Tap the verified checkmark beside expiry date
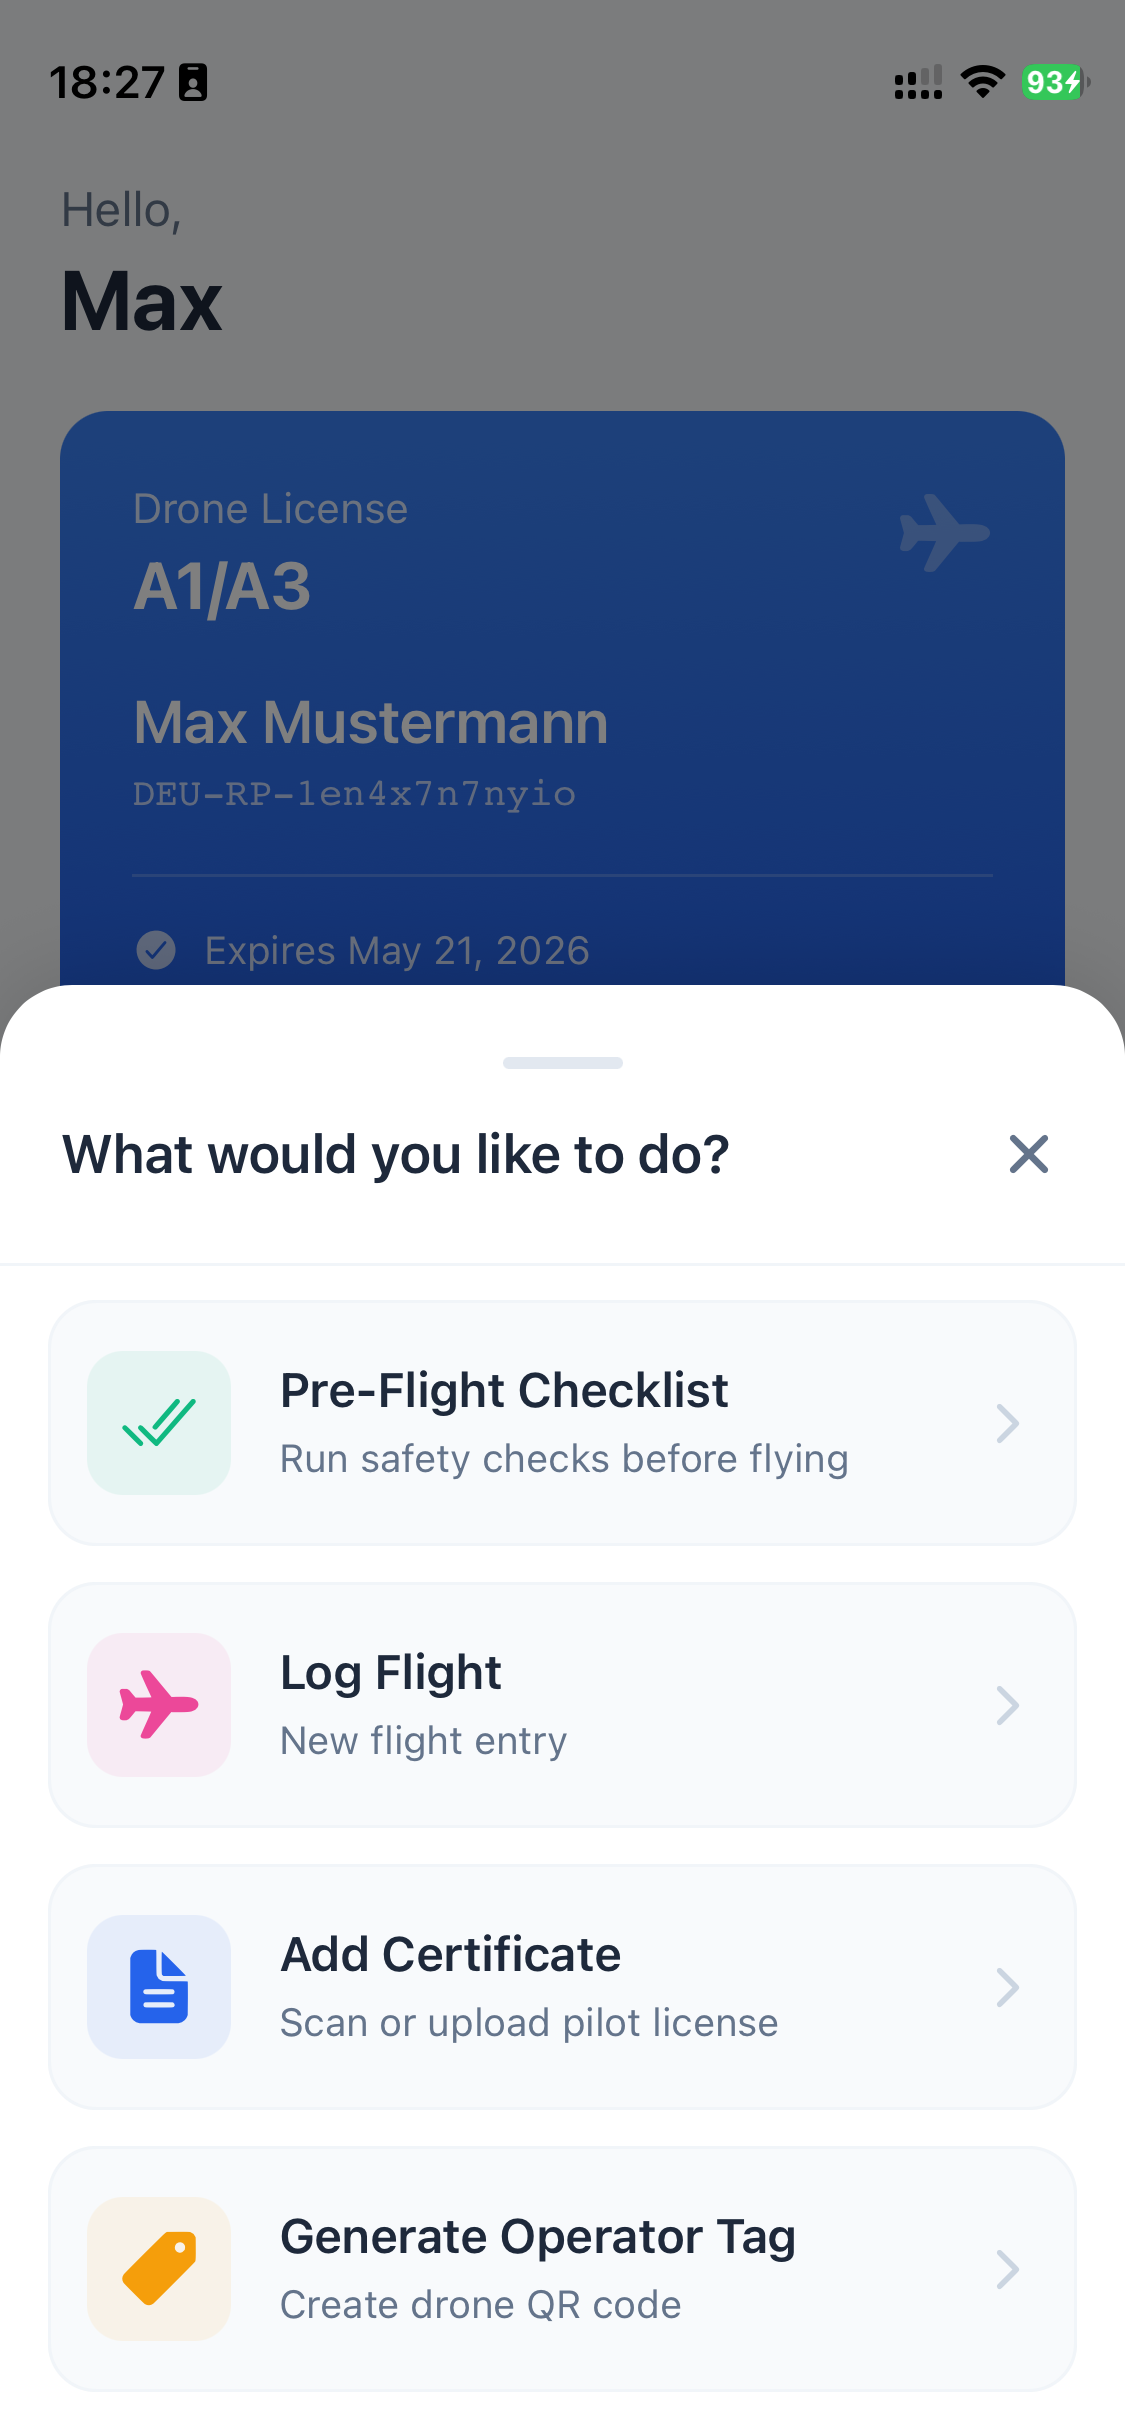 pyautogui.click(x=156, y=950)
